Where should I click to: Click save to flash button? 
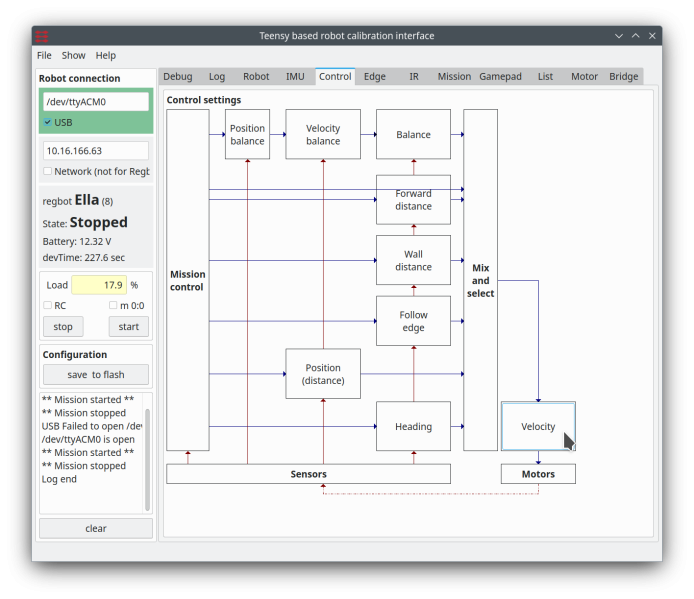tap(96, 375)
